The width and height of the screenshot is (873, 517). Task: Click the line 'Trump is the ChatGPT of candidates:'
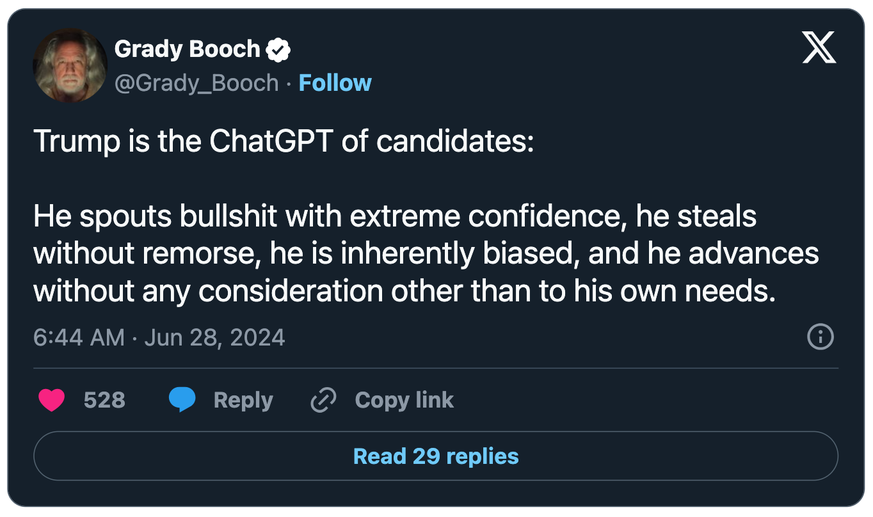284,141
